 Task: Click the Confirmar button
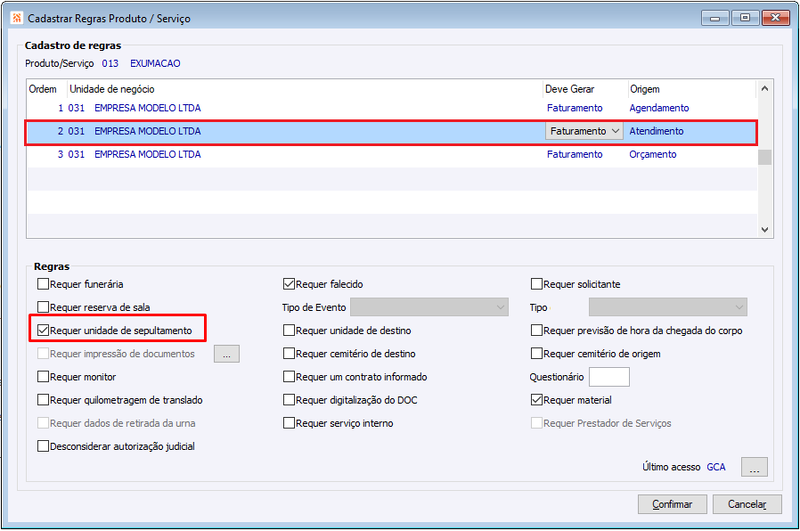point(672,504)
